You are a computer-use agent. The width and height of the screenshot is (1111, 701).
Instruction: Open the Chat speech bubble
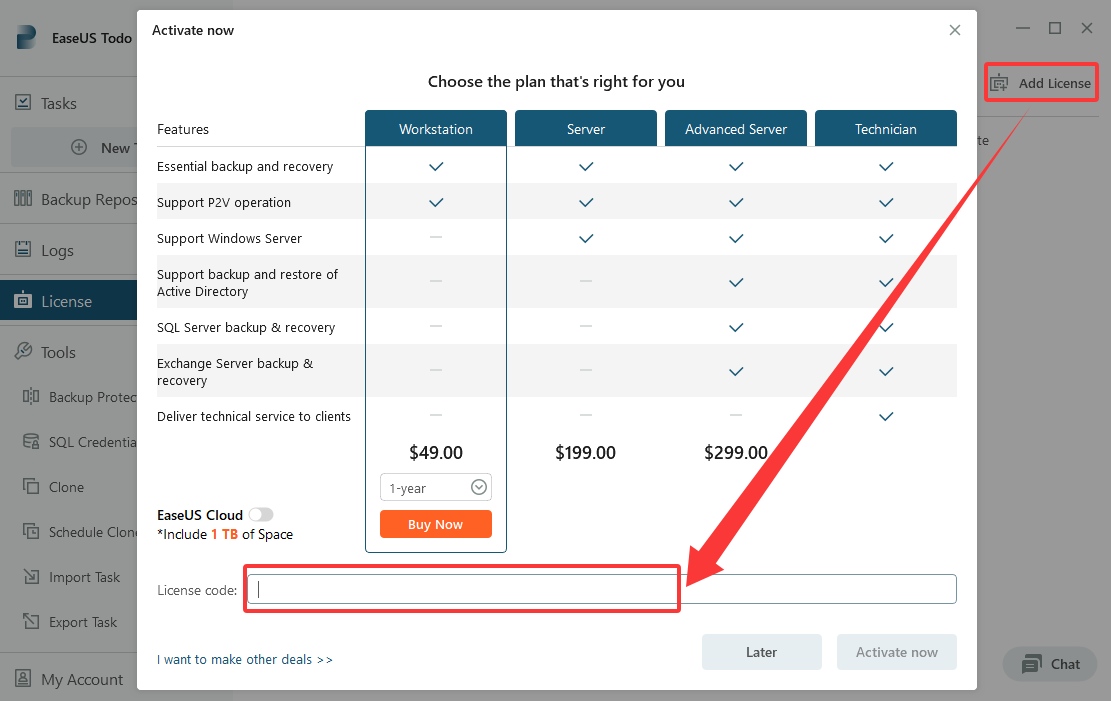pos(1032,664)
